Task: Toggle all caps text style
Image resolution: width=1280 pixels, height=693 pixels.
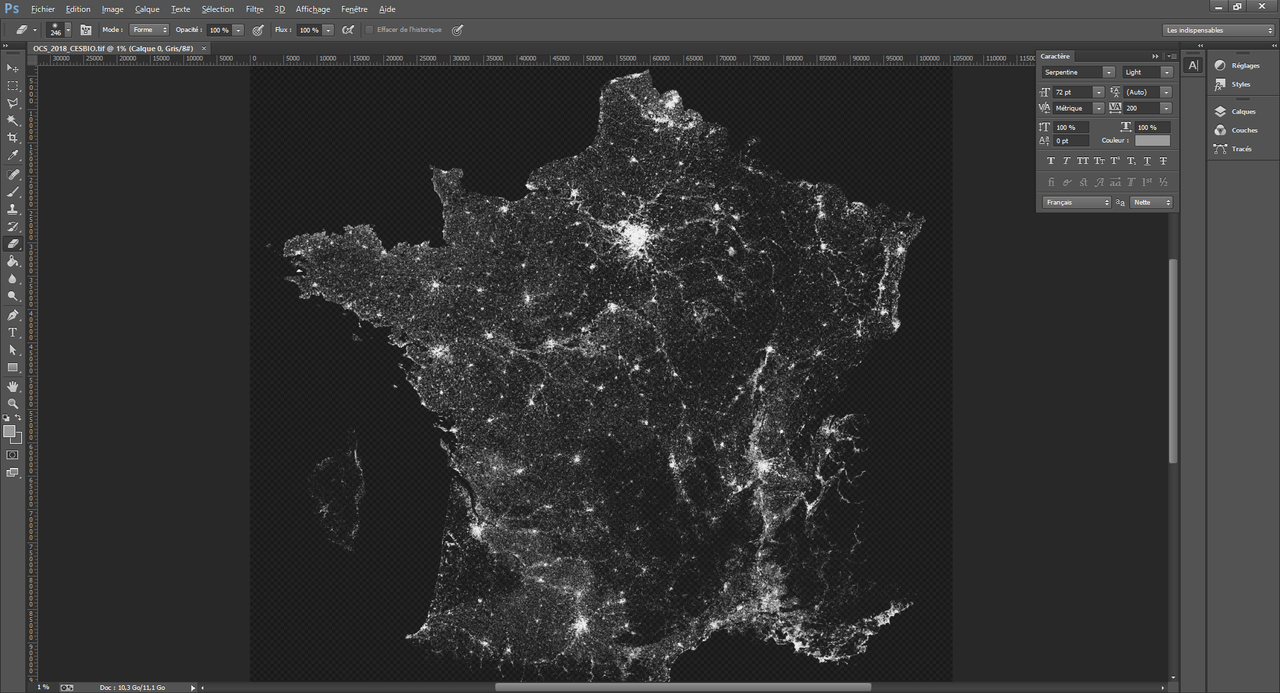Action: (x=1083, y=161)
